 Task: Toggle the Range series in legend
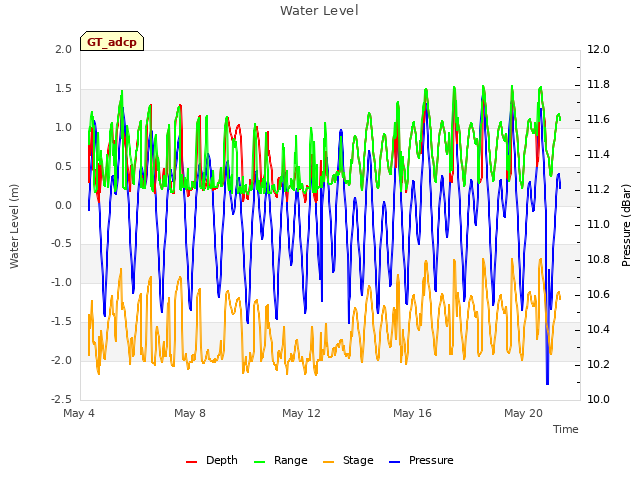pos(280,460)
